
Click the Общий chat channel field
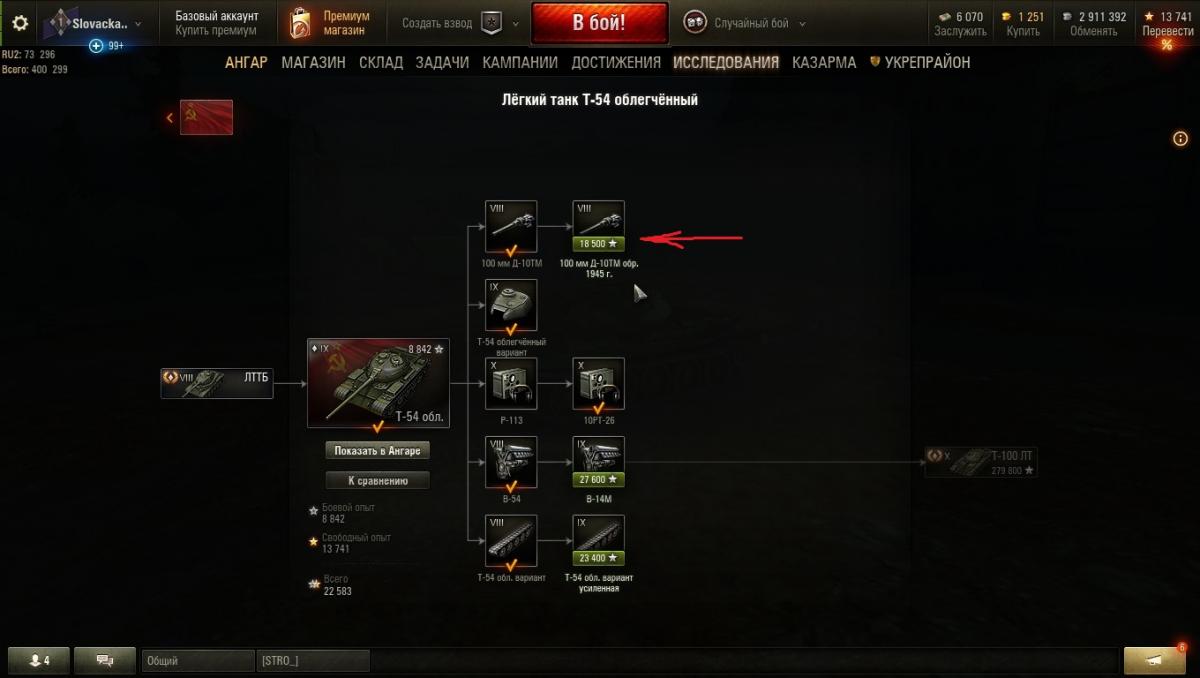(198, 661)
